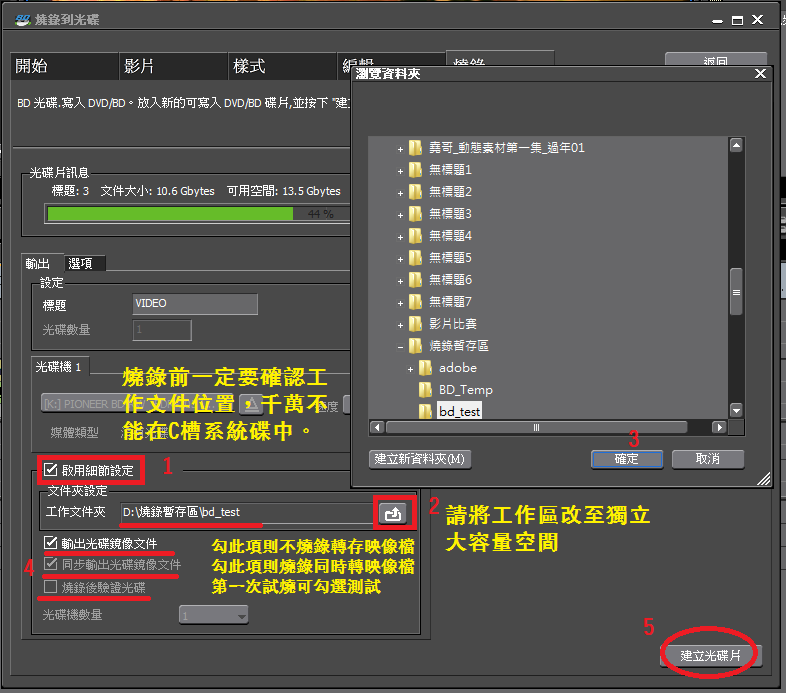
Task: Click the BD_Temp folder icon
Action: (x=427, y=389)
